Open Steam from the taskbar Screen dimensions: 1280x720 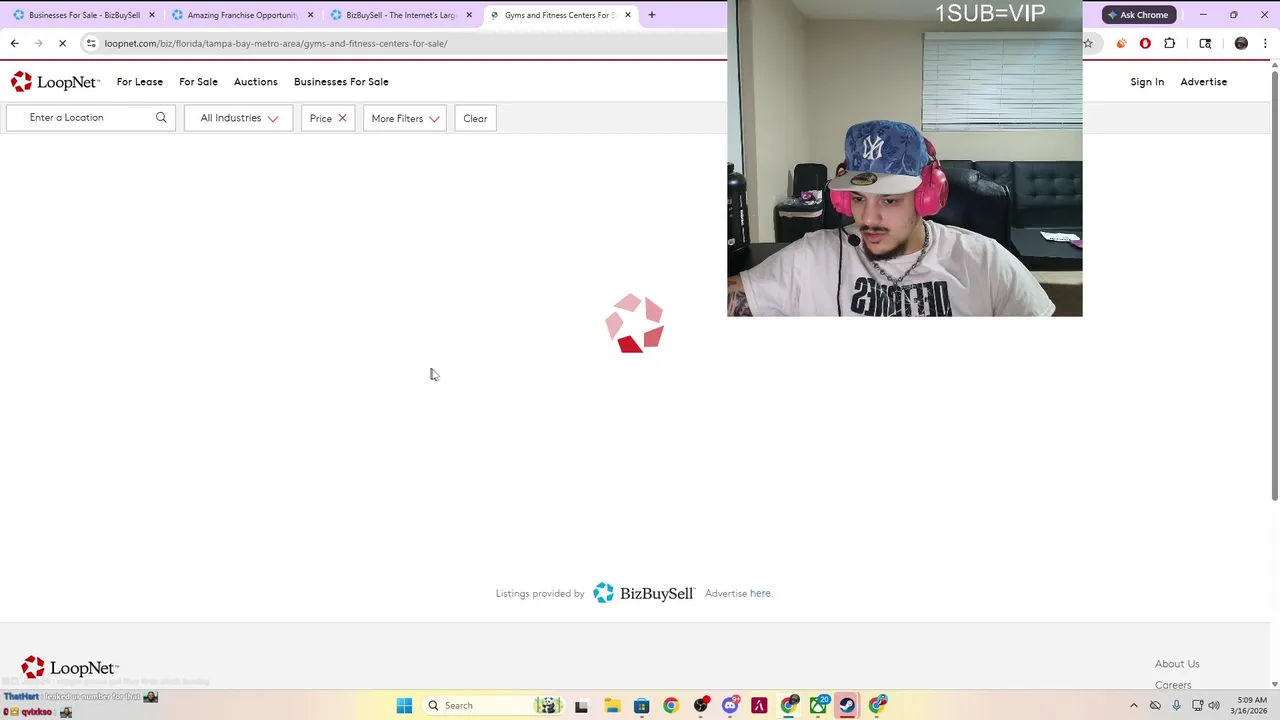[848, 705]
